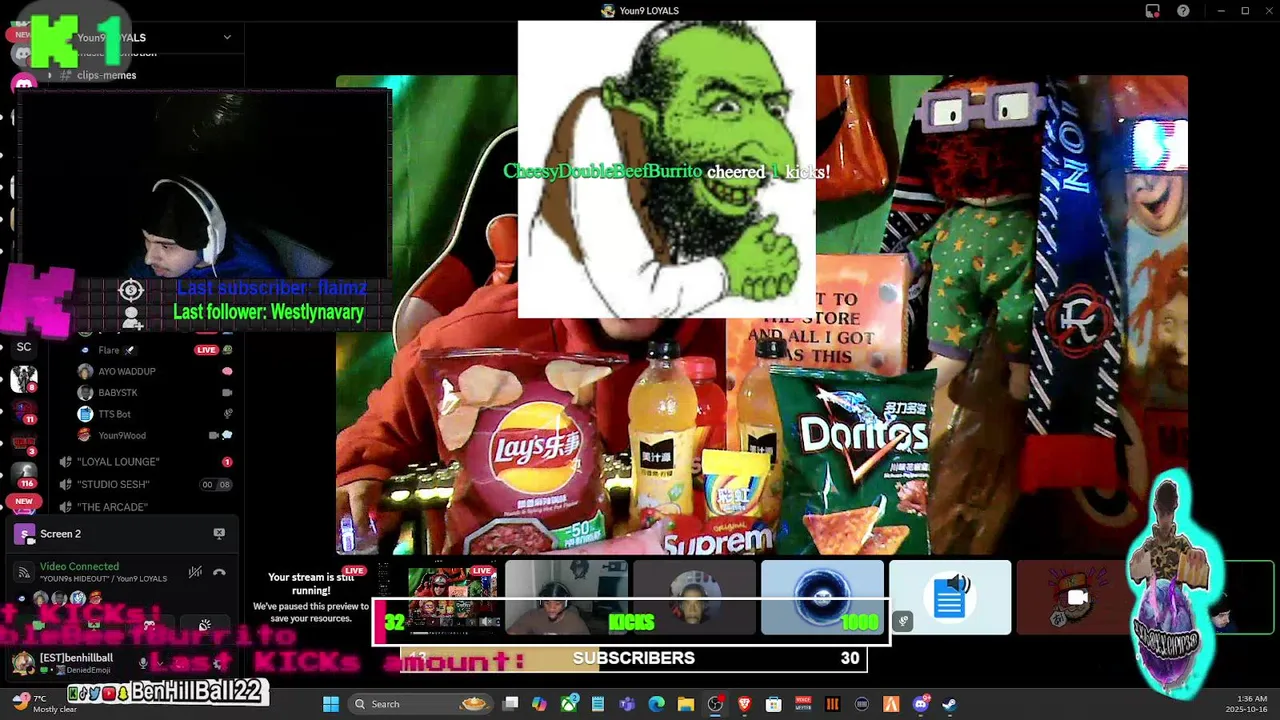Click the taskbar Search box
The image size is (1280, 720).
point(420,704)
